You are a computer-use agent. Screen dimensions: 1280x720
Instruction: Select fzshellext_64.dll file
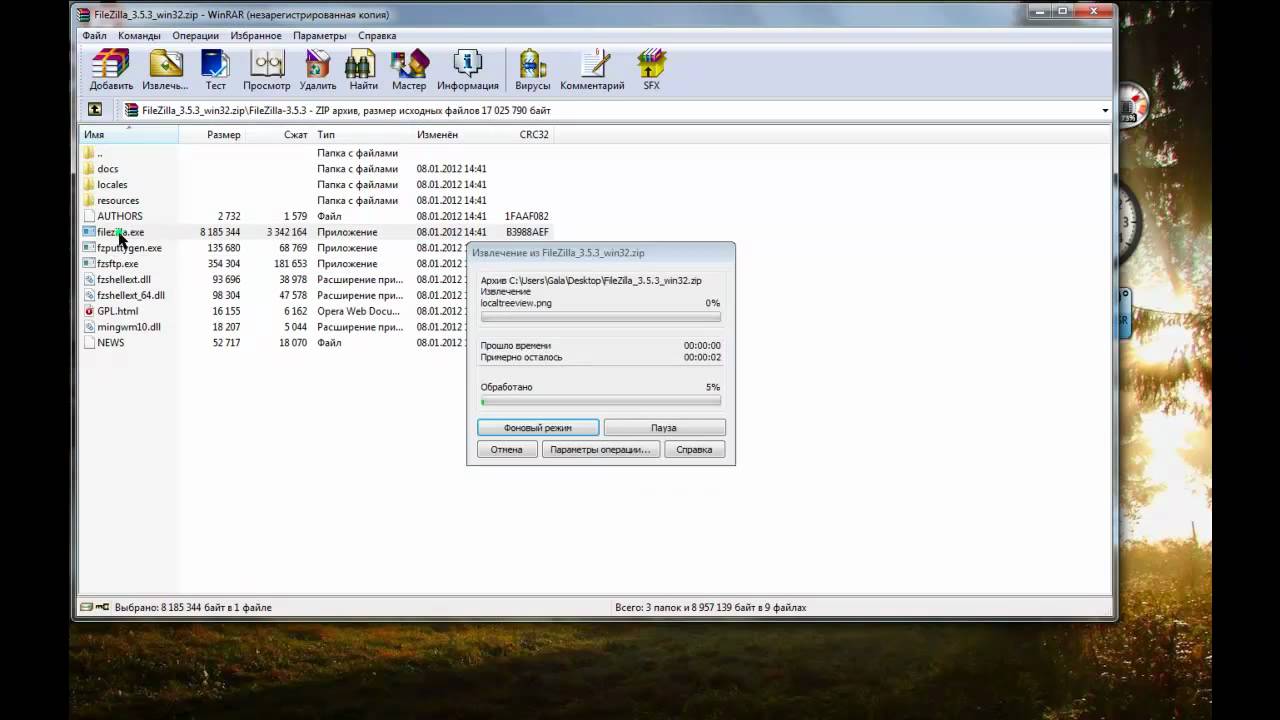130,296
